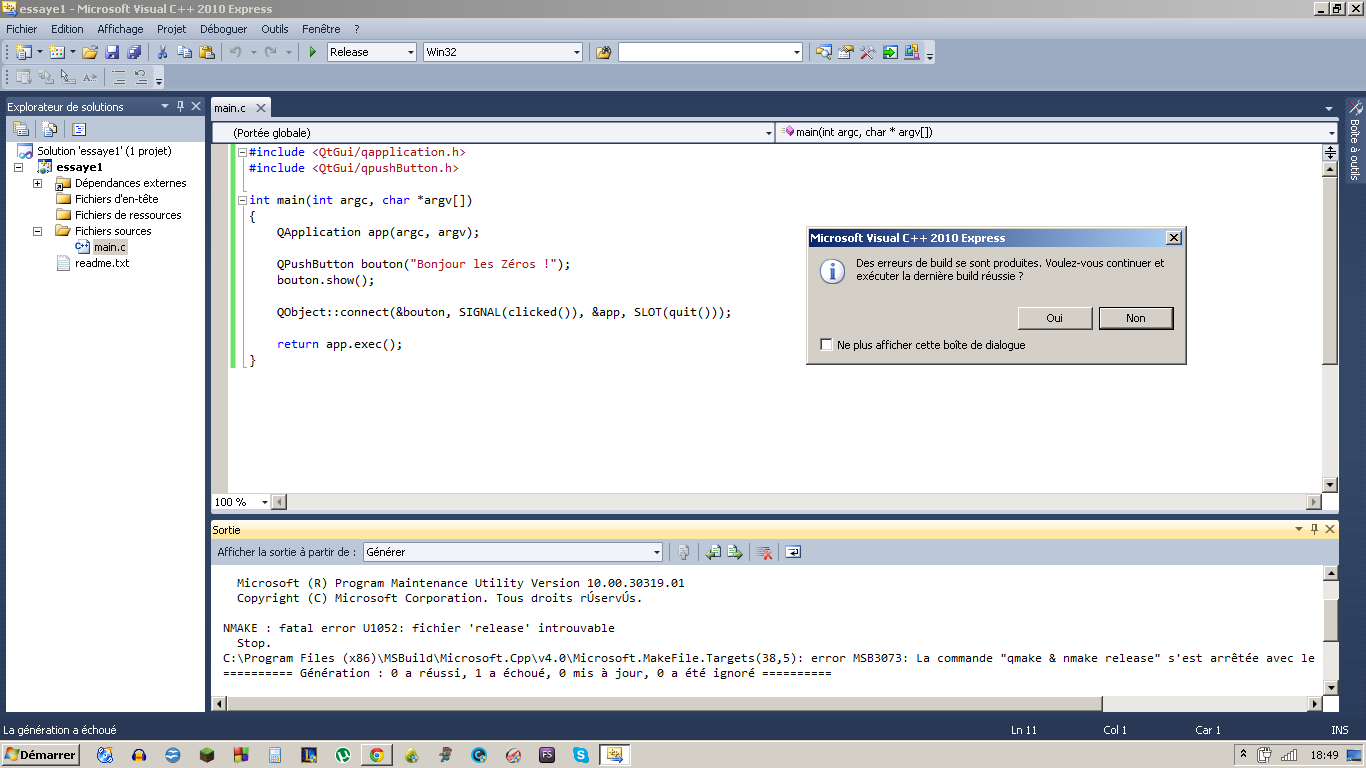Open the Solution Explorer toolbar icon

[824, 52]
